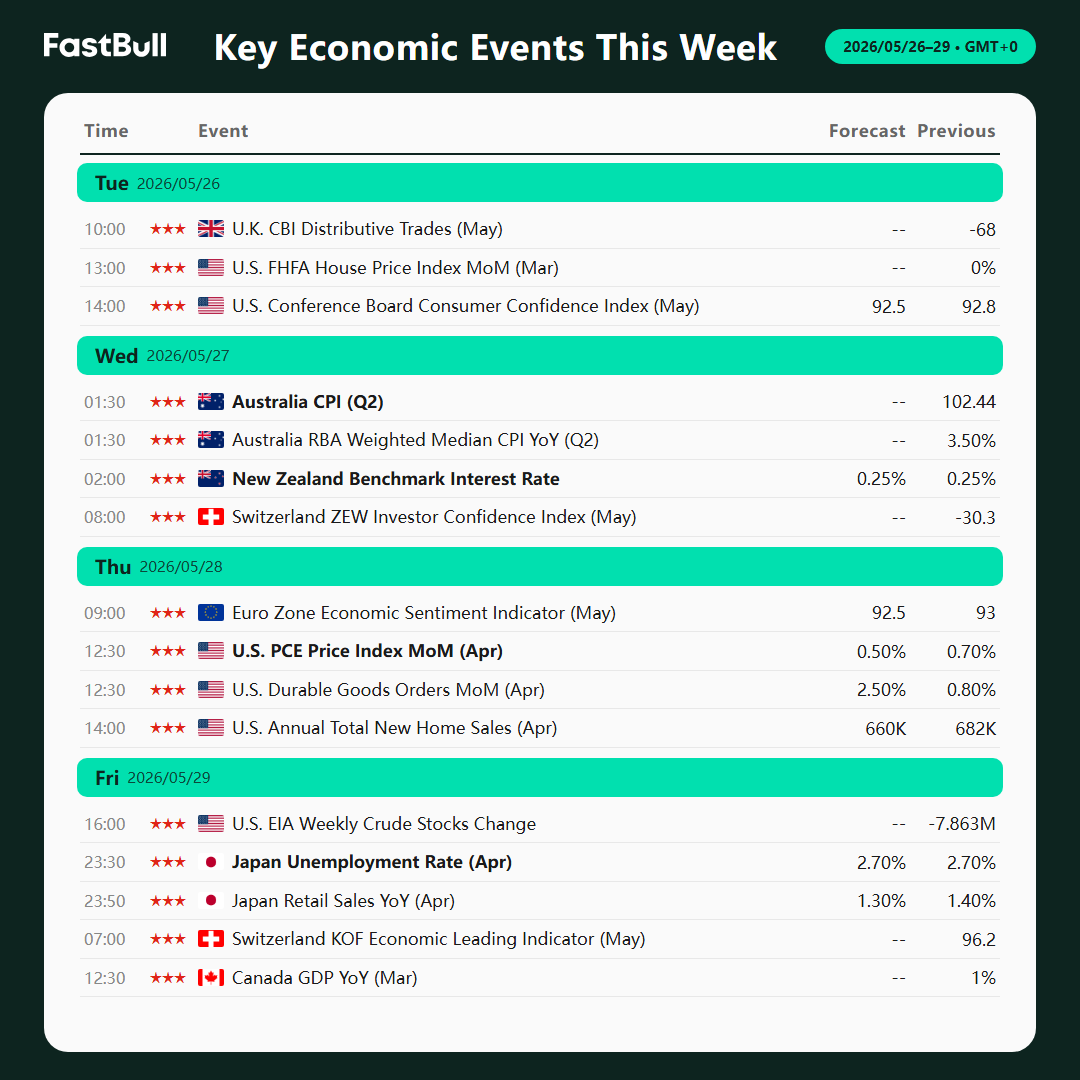The width and height of the screenshot is (1080, 1080).
Task: Click the UK flag beside CBI Distributive Trades
Action: [211, 229]
